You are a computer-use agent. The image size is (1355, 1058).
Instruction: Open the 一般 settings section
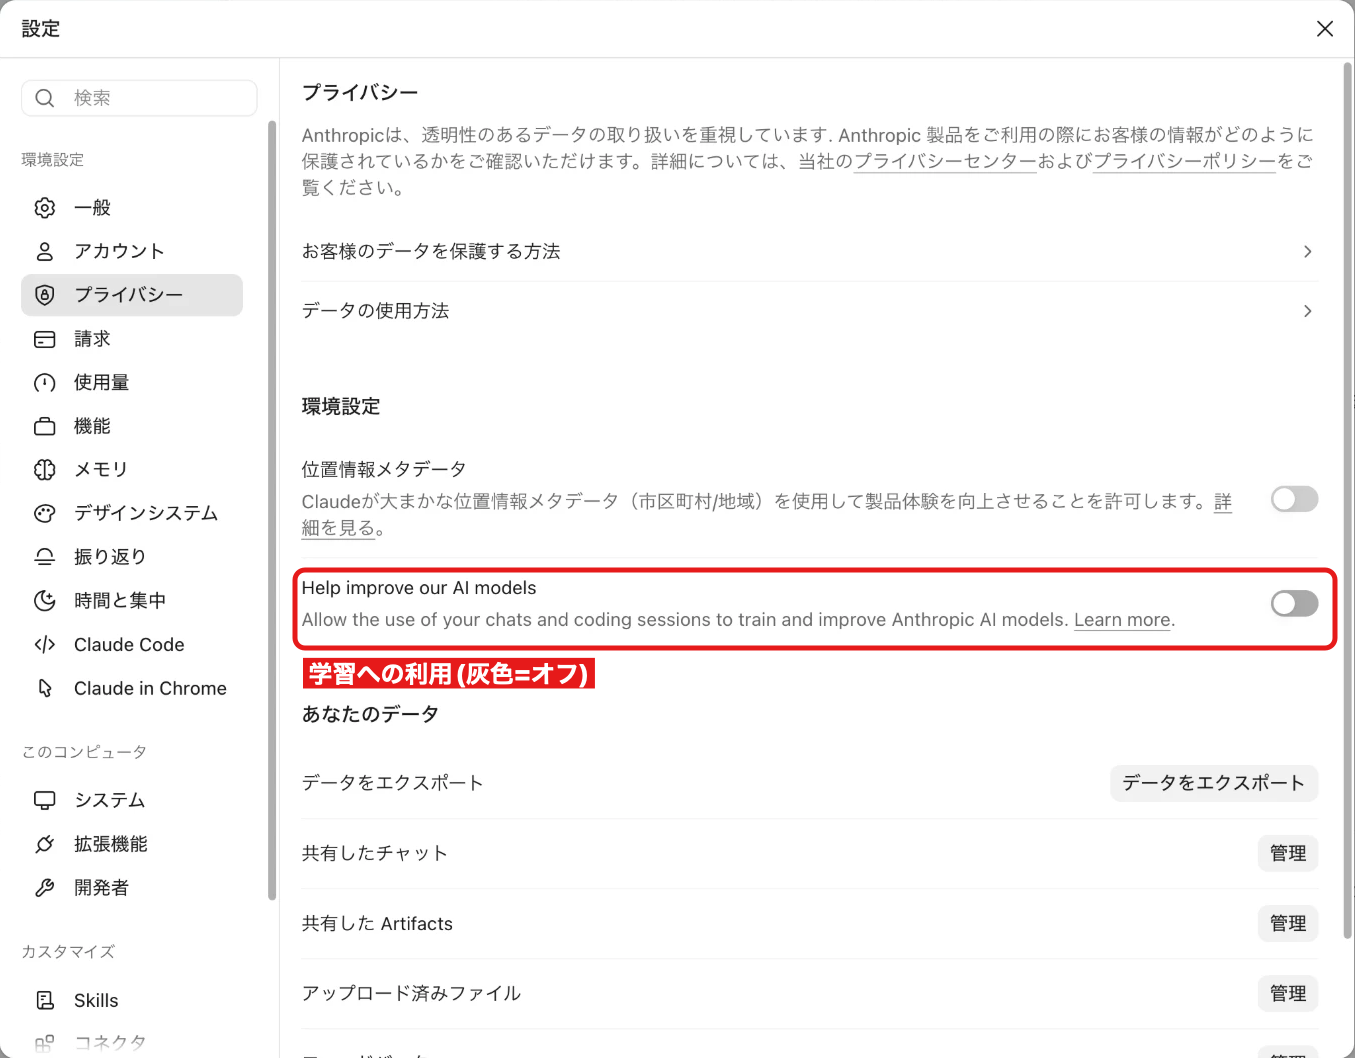pos(132,208)
